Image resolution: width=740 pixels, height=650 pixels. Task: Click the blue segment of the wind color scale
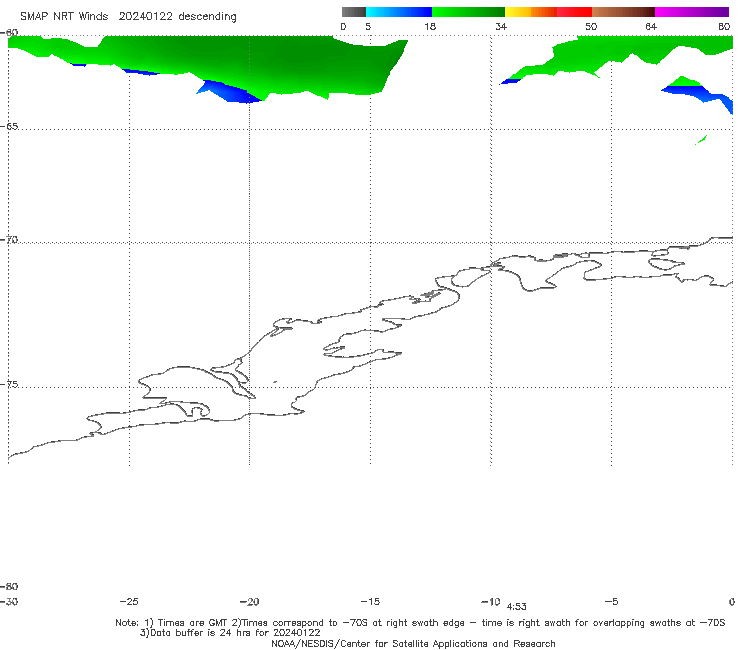click(x=399, y=12)
